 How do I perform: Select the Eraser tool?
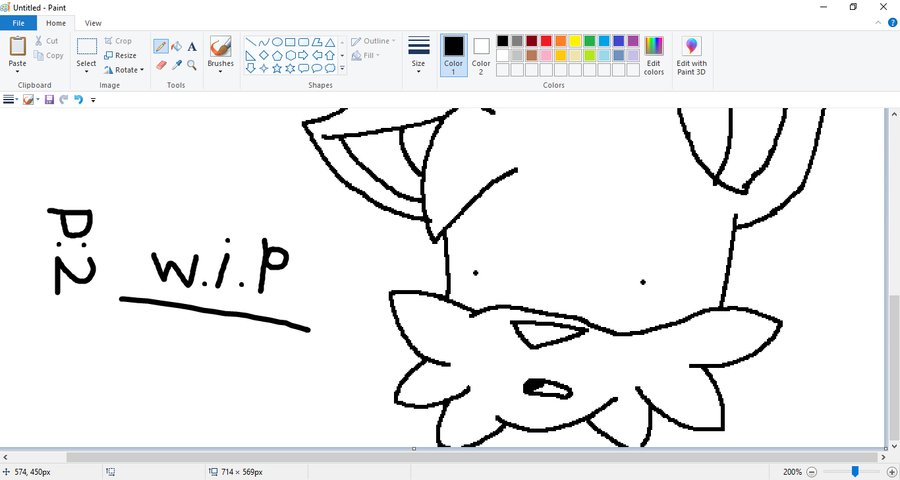point(161,65)
